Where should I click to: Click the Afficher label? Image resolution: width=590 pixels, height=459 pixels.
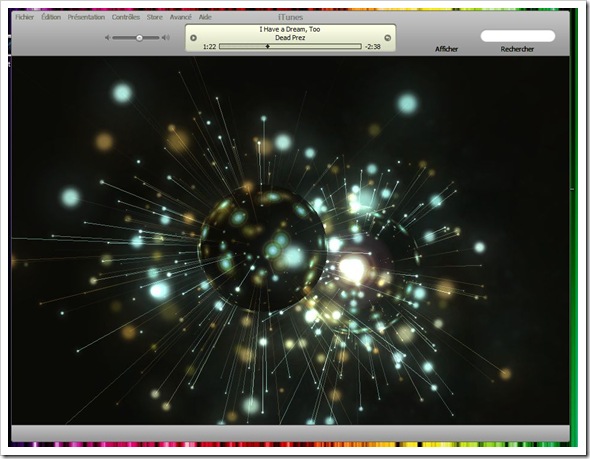pyautogui.click(x=446, y=49)
